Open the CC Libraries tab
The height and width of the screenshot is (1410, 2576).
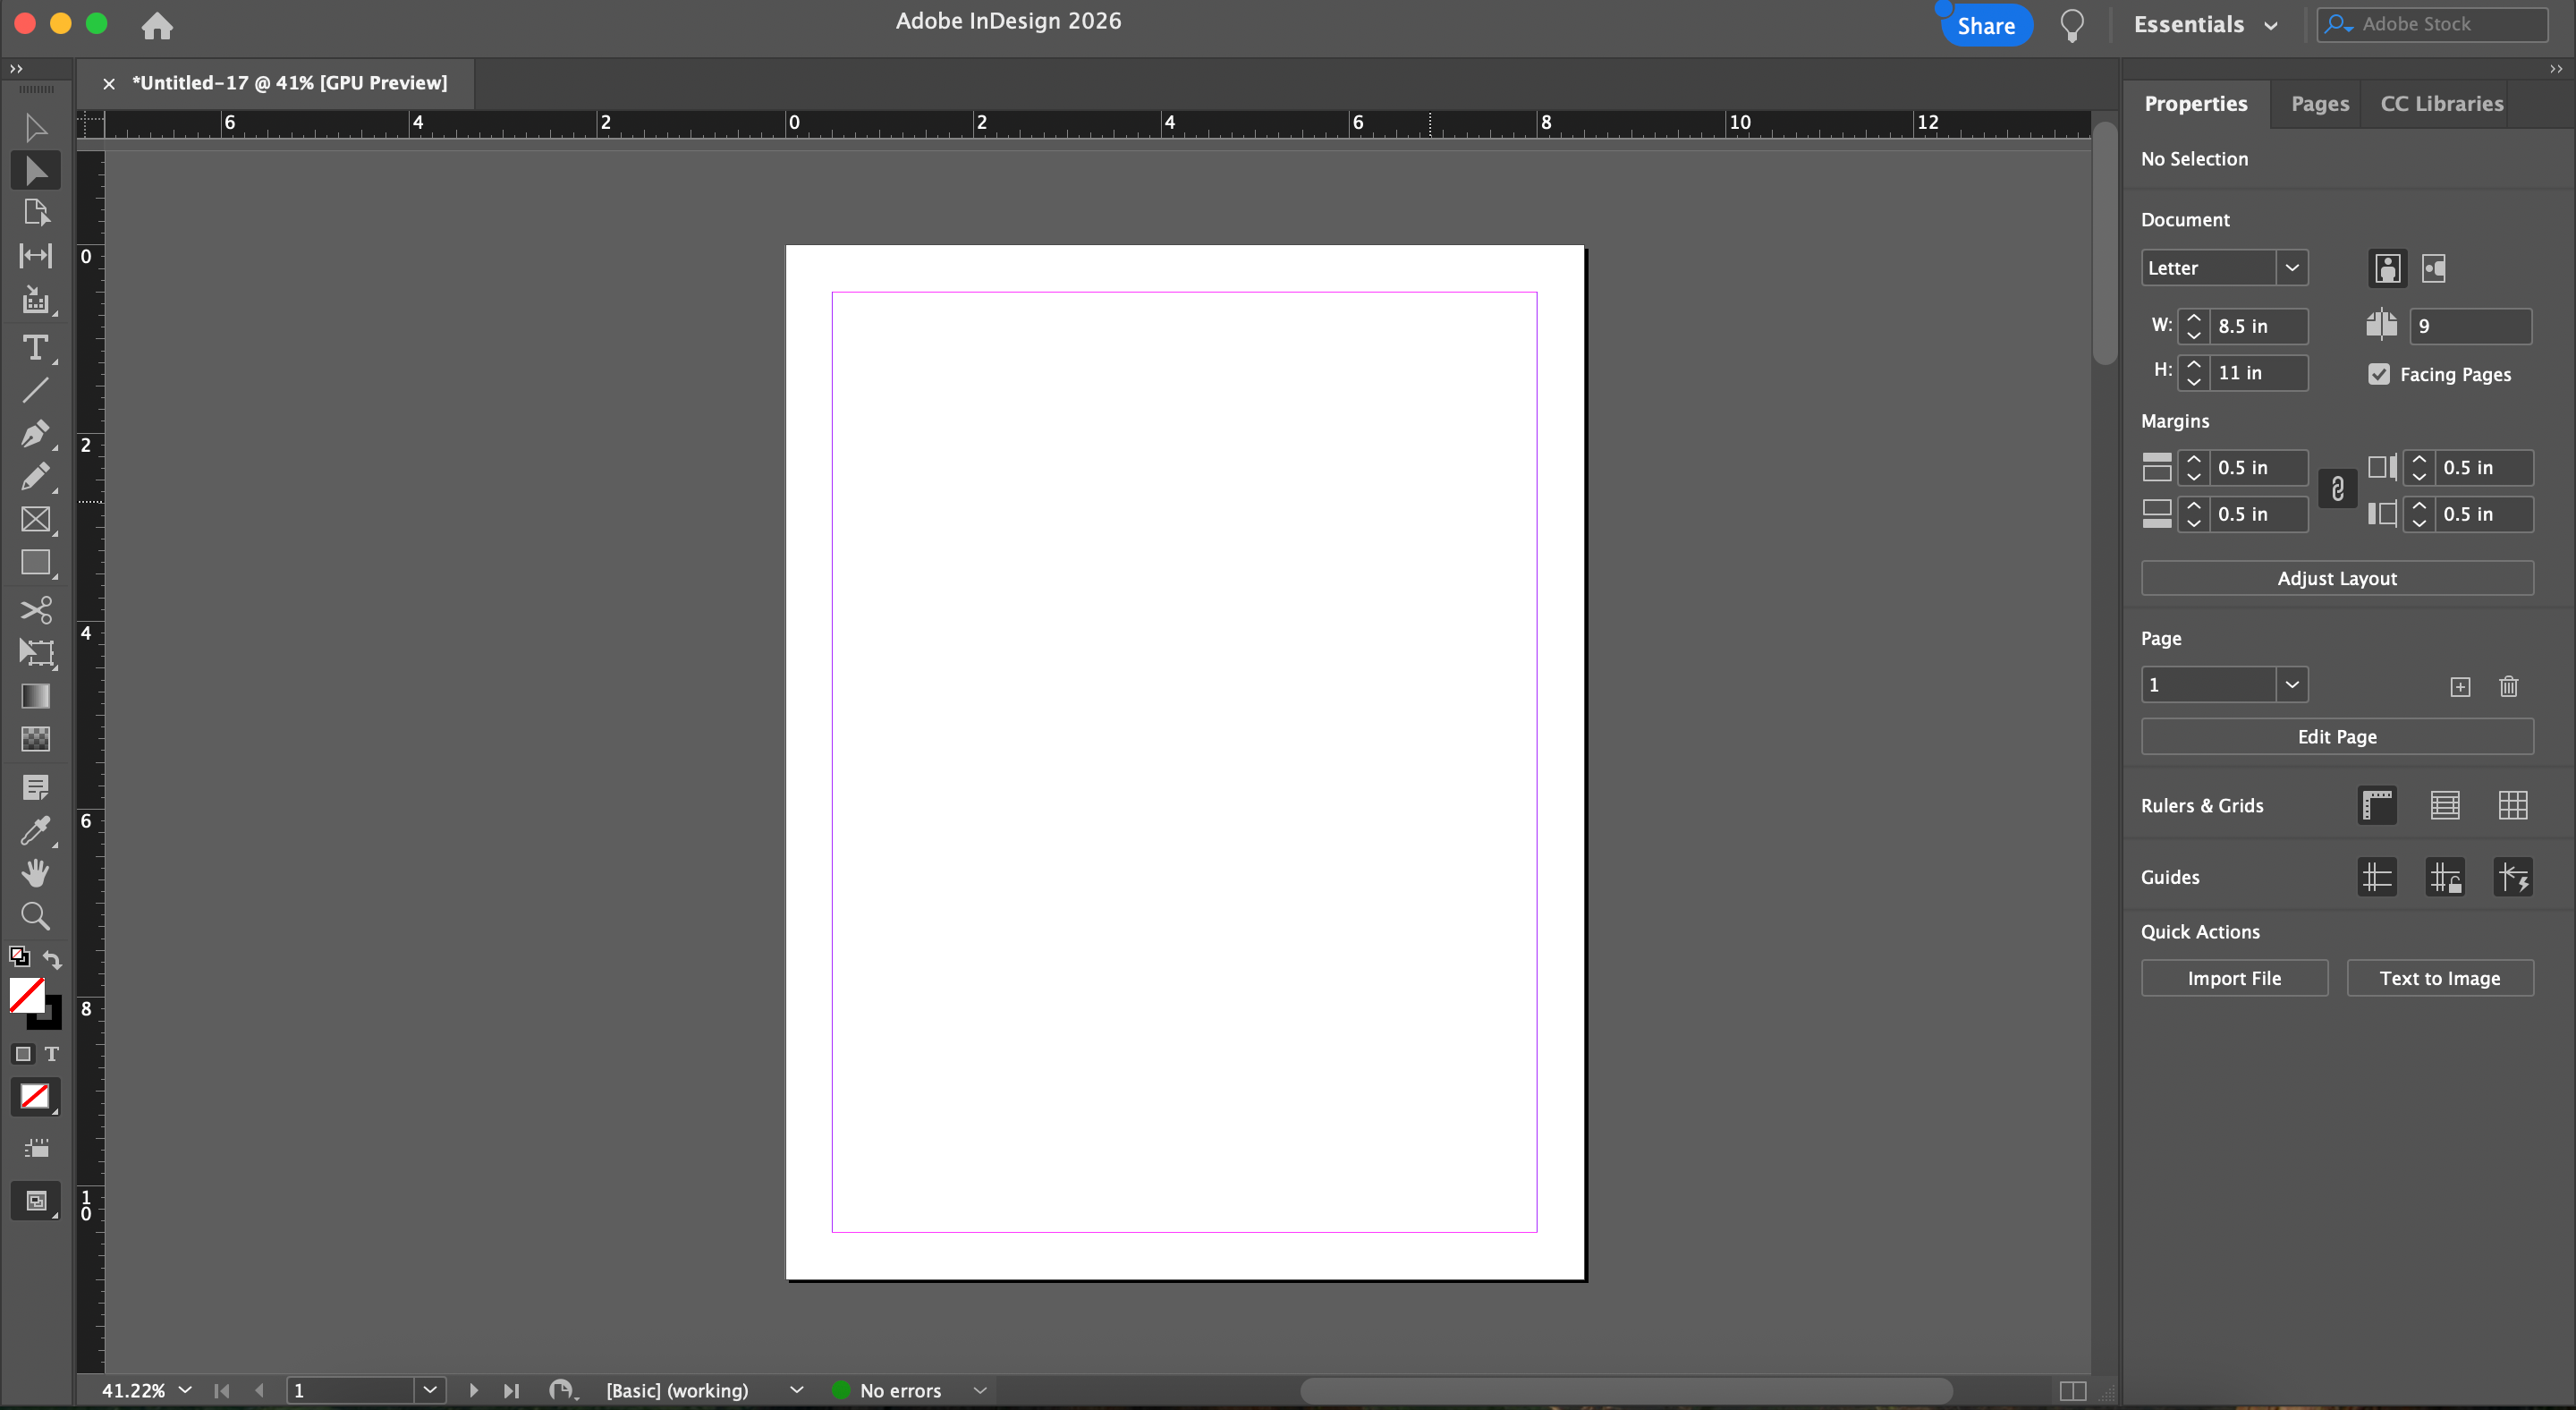tap(2441, 104)
